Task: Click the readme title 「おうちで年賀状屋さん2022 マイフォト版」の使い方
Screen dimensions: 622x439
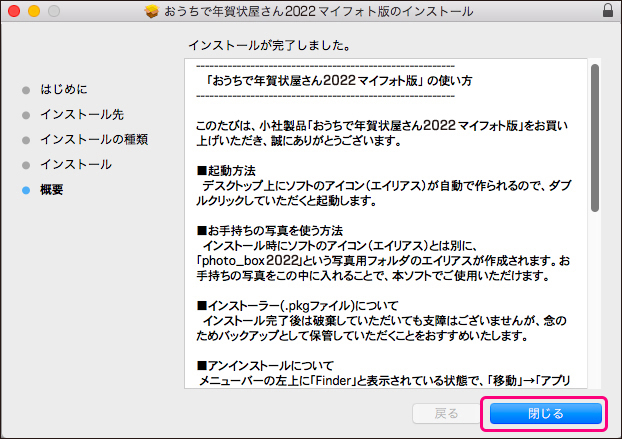Action: pos(338,81)
